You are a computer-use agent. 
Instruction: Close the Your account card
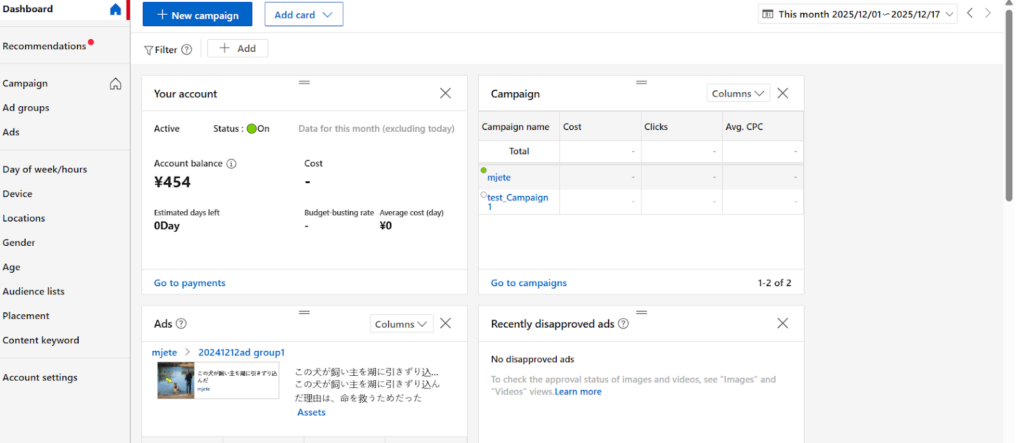445,93
